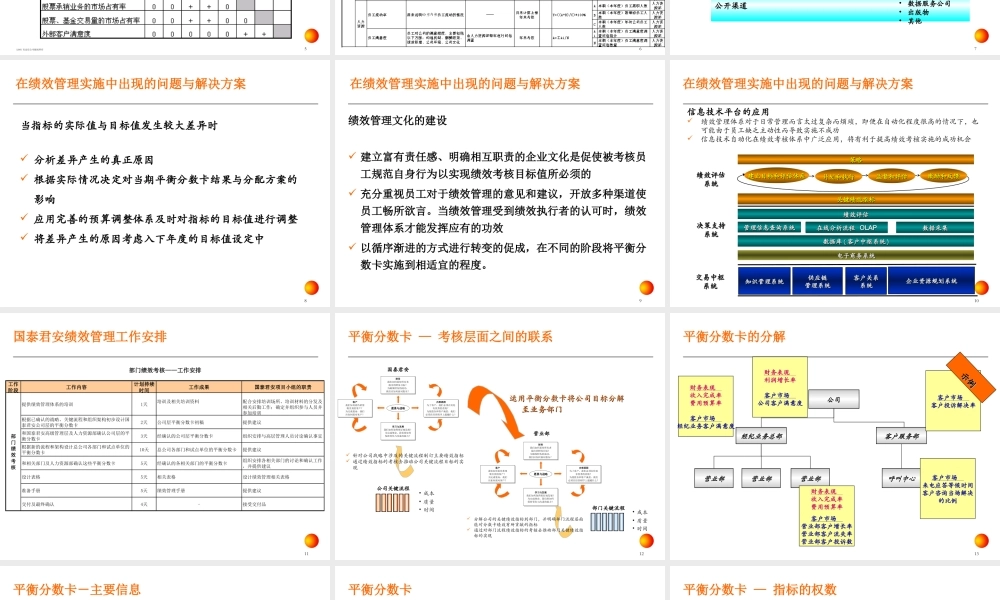Click the 客户服务部 org chart box

[901, 436]
